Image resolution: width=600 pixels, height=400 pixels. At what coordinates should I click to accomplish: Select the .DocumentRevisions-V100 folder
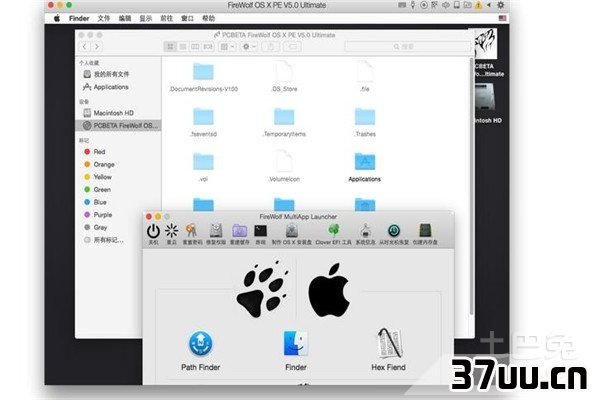(x=203, y=72)
